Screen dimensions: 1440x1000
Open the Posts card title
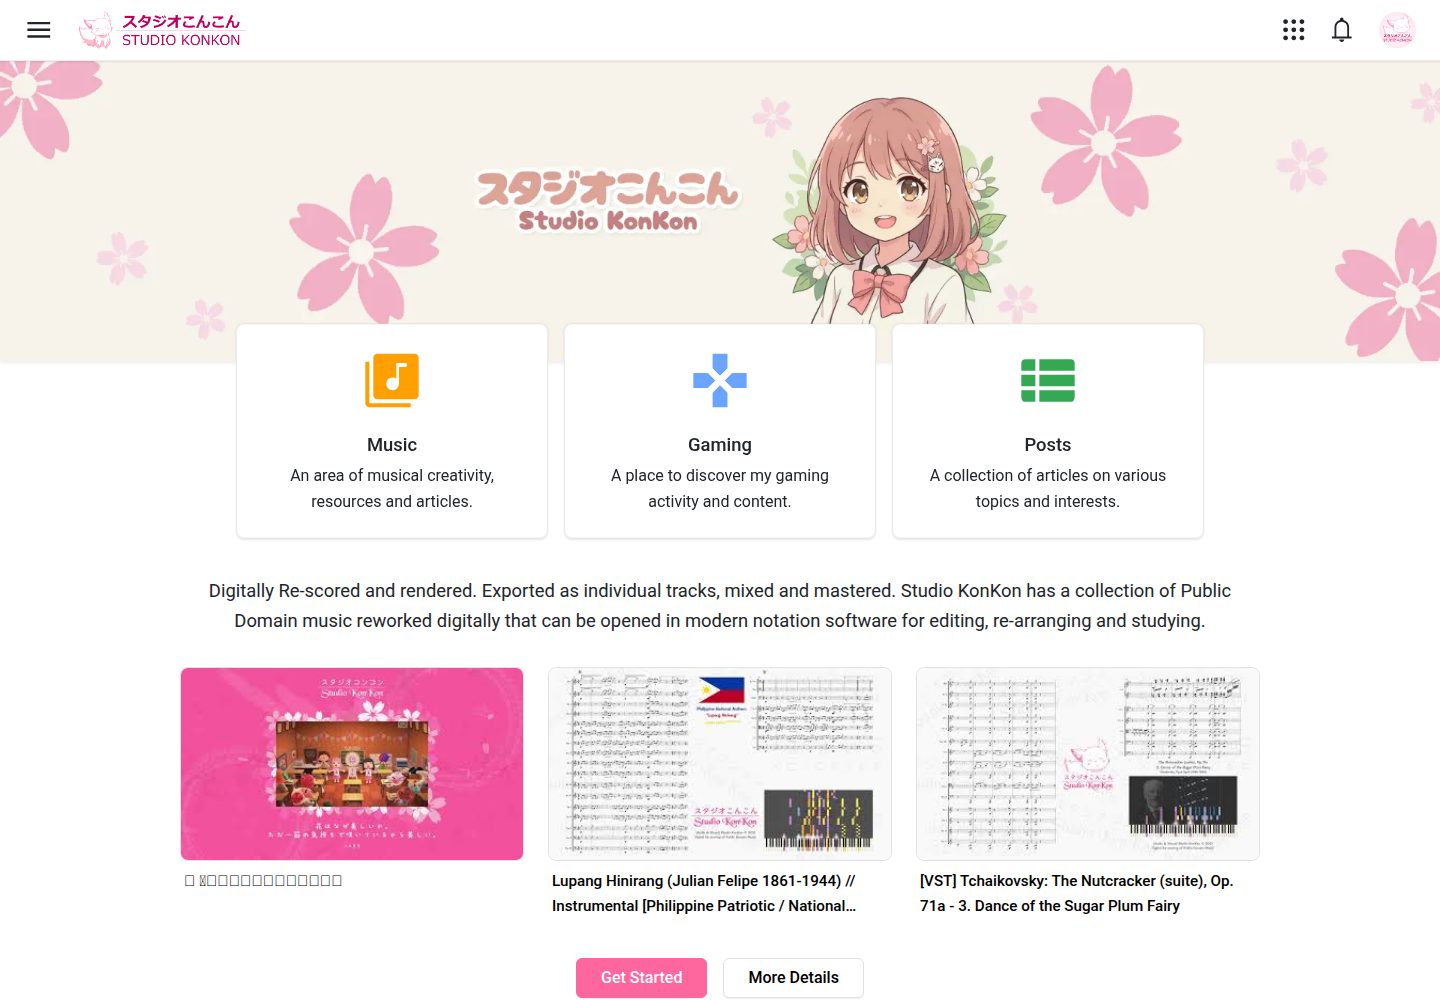tap(1048, 445)
